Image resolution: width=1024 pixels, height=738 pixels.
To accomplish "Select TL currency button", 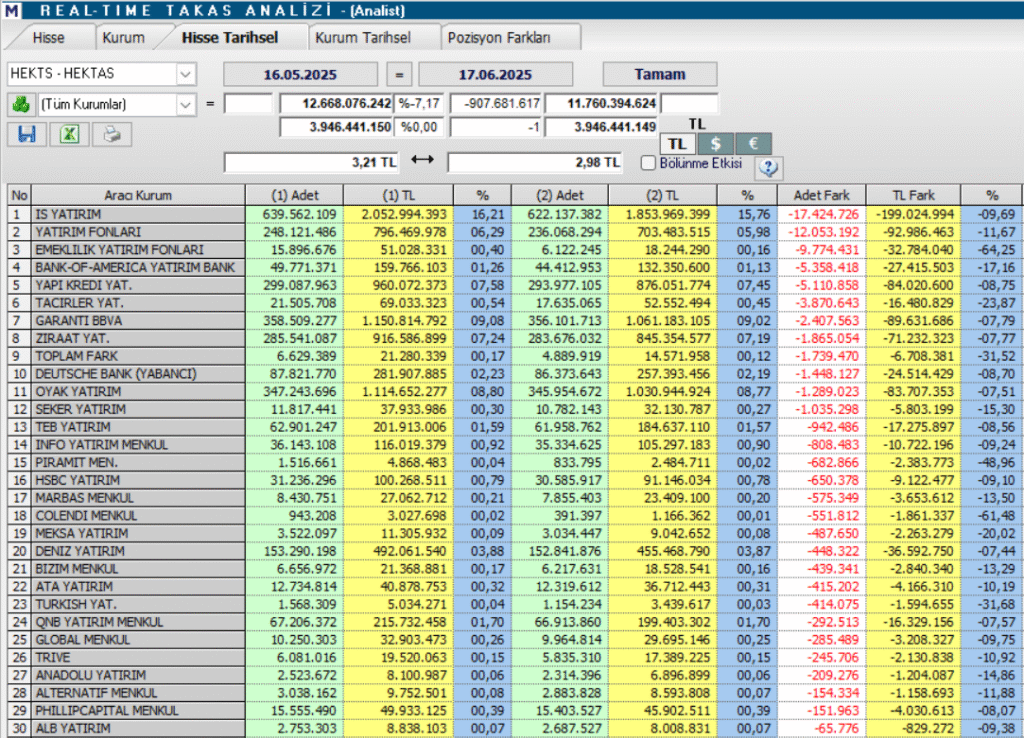I will pos(677,144).
